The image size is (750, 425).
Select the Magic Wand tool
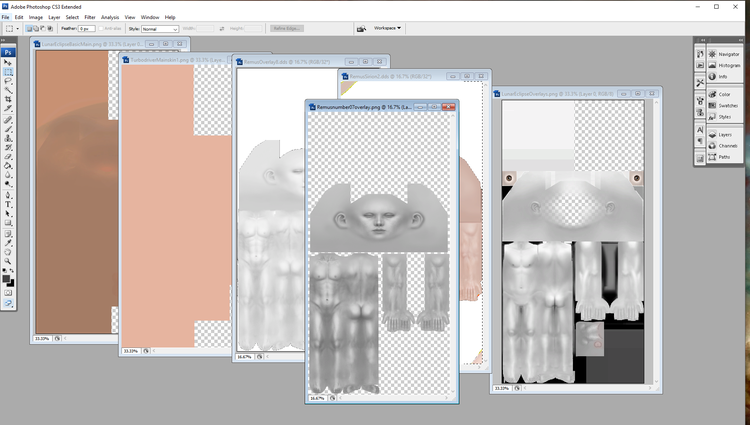click(8, 90)
